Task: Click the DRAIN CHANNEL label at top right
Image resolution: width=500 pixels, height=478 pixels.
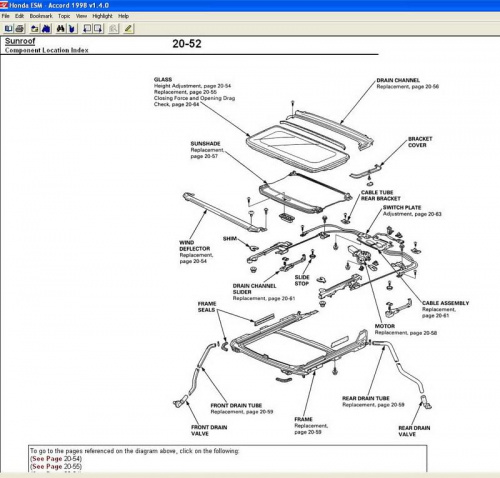Action: tap(398, 80)
